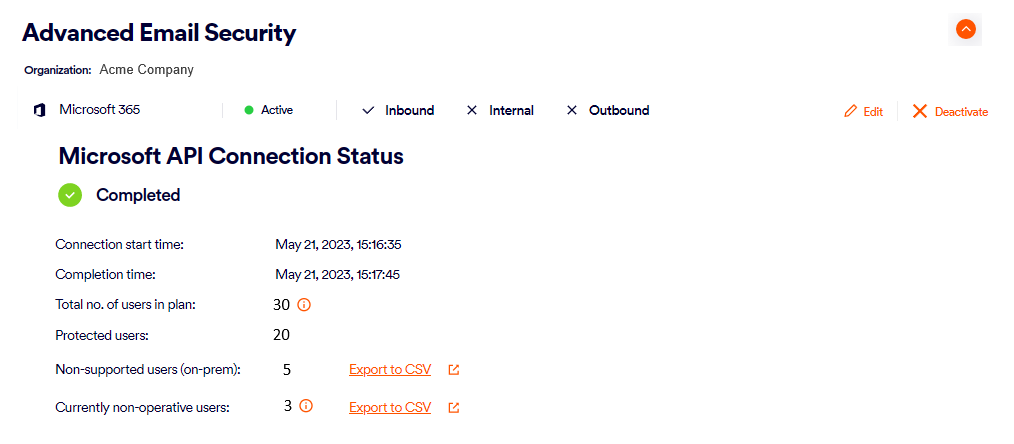Image resolution: width=1014 pixels, height=444 pixels.
Task: Export currently non-operative users to CSV
Action: tap(390, 408)
